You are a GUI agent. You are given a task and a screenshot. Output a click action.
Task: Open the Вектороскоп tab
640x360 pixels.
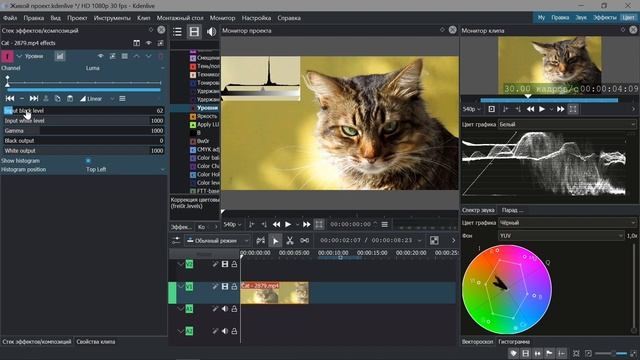(x=478, y=342)
